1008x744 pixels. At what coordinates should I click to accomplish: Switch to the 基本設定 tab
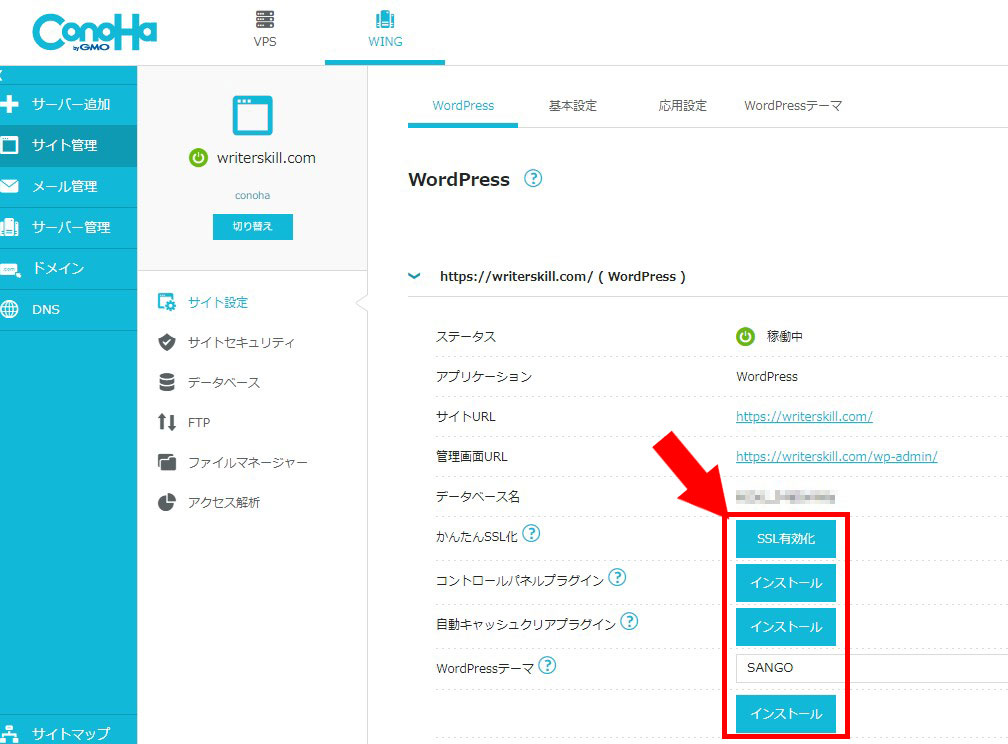point(573,105)
